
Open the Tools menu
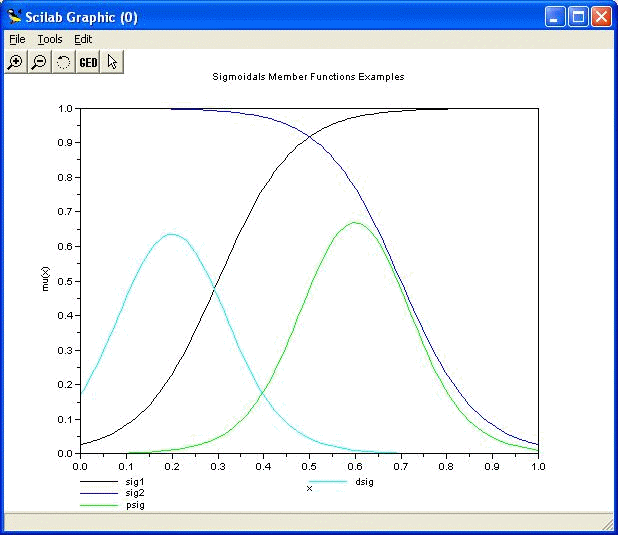click(x=50, y=39)
